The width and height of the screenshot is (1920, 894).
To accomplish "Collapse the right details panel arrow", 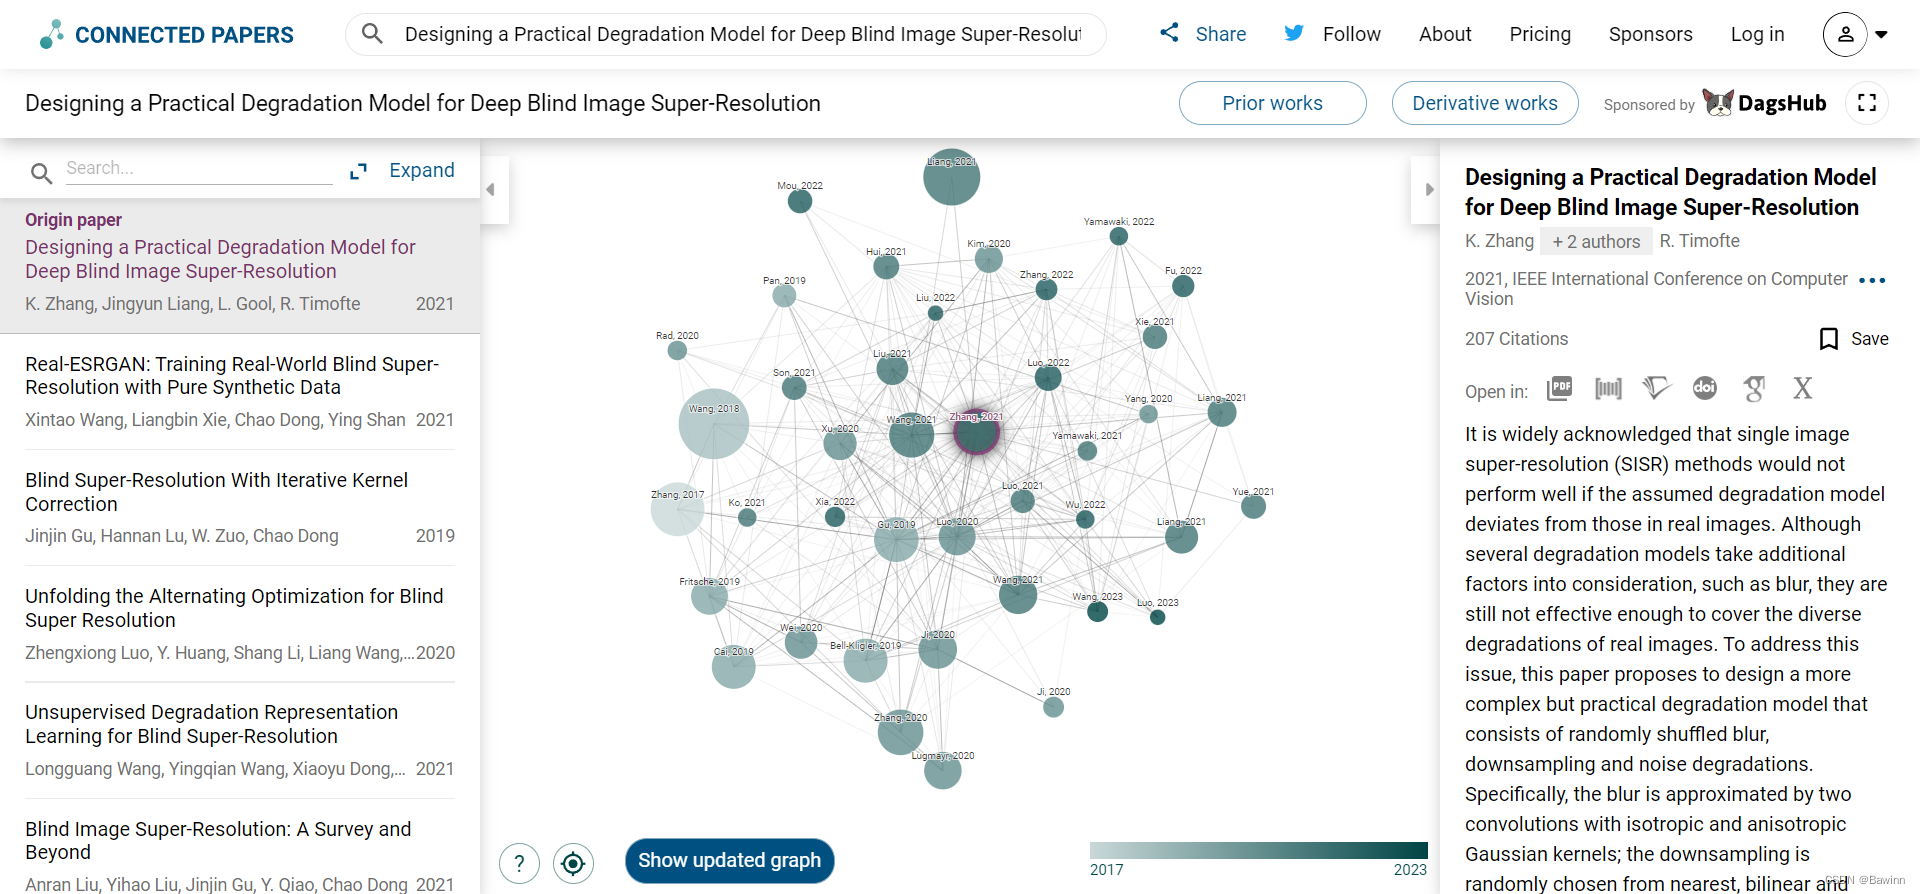I will pyautogui.click(x=1428, y=189).
